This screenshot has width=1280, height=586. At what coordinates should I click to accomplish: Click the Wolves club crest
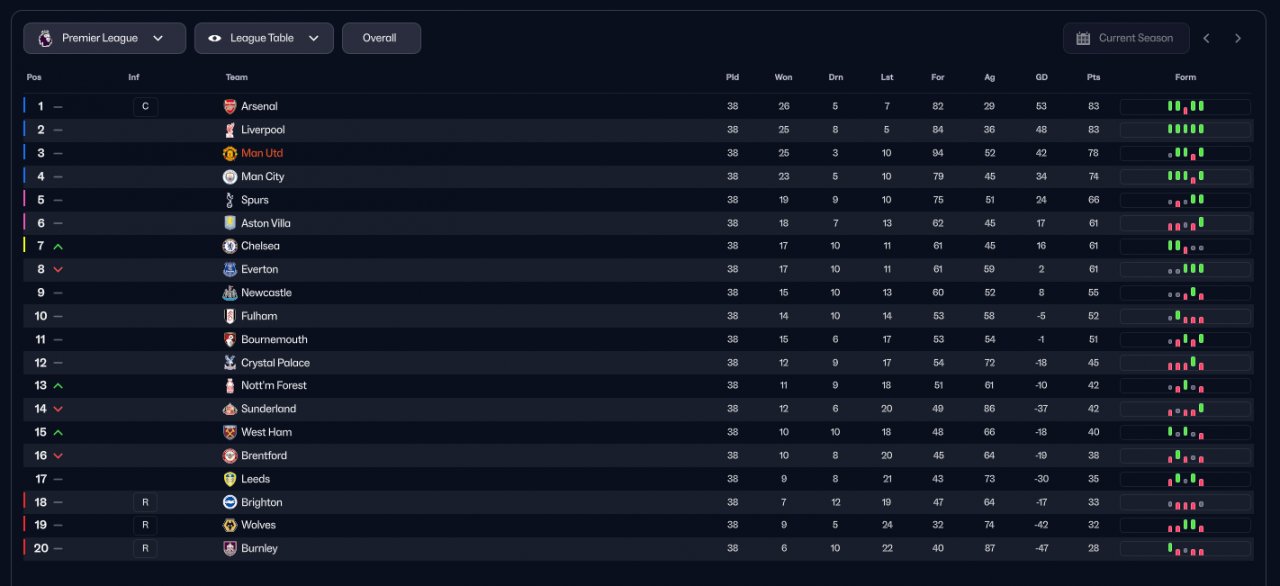[230, 525]
